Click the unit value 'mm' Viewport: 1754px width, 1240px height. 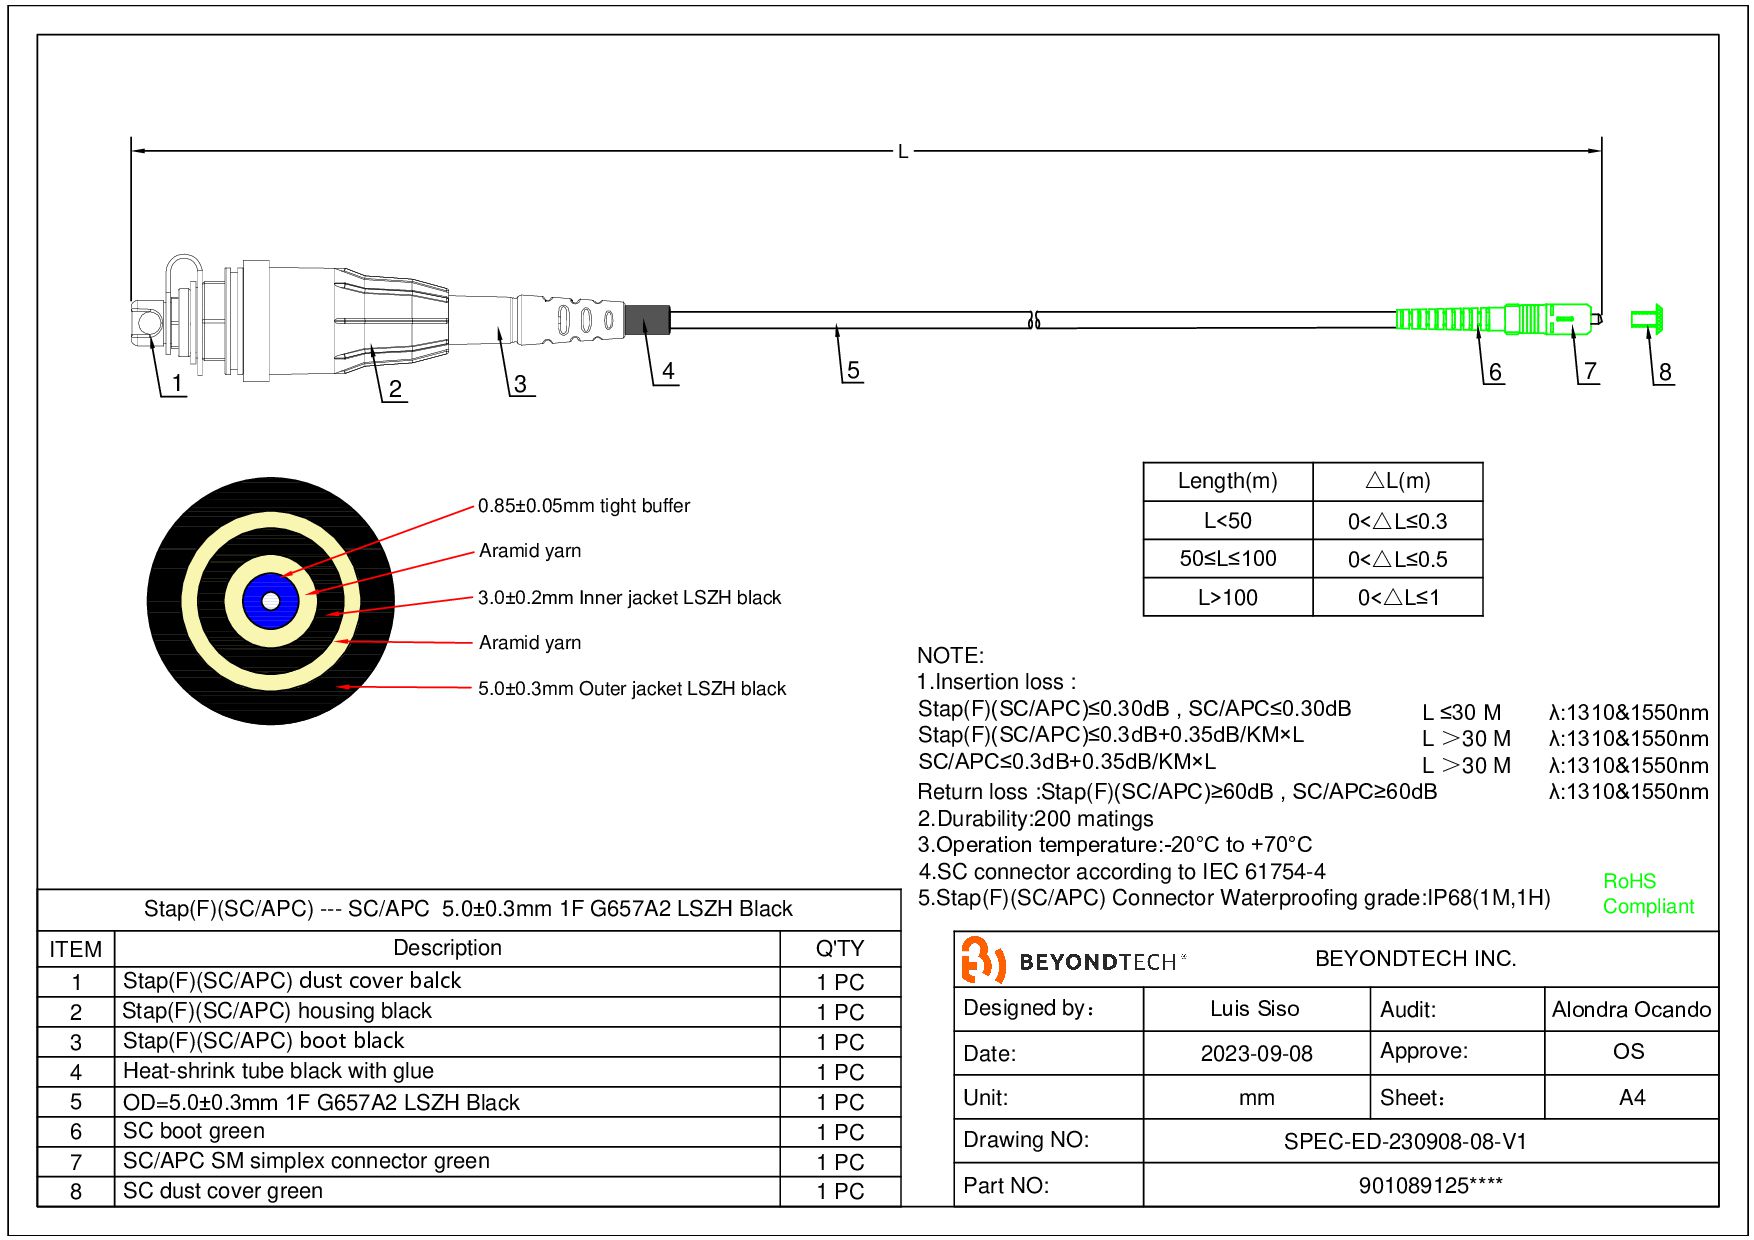pos(1257,1098)
